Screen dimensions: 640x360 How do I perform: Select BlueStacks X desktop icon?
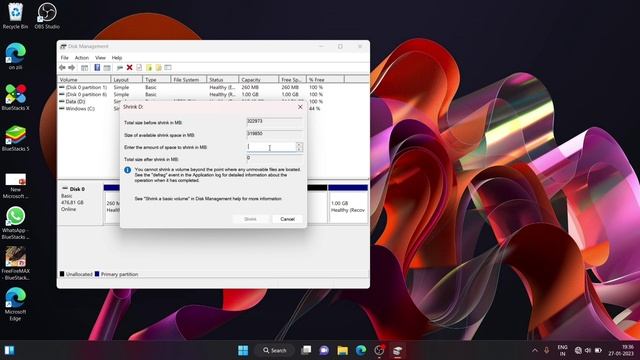click(16, 98)
